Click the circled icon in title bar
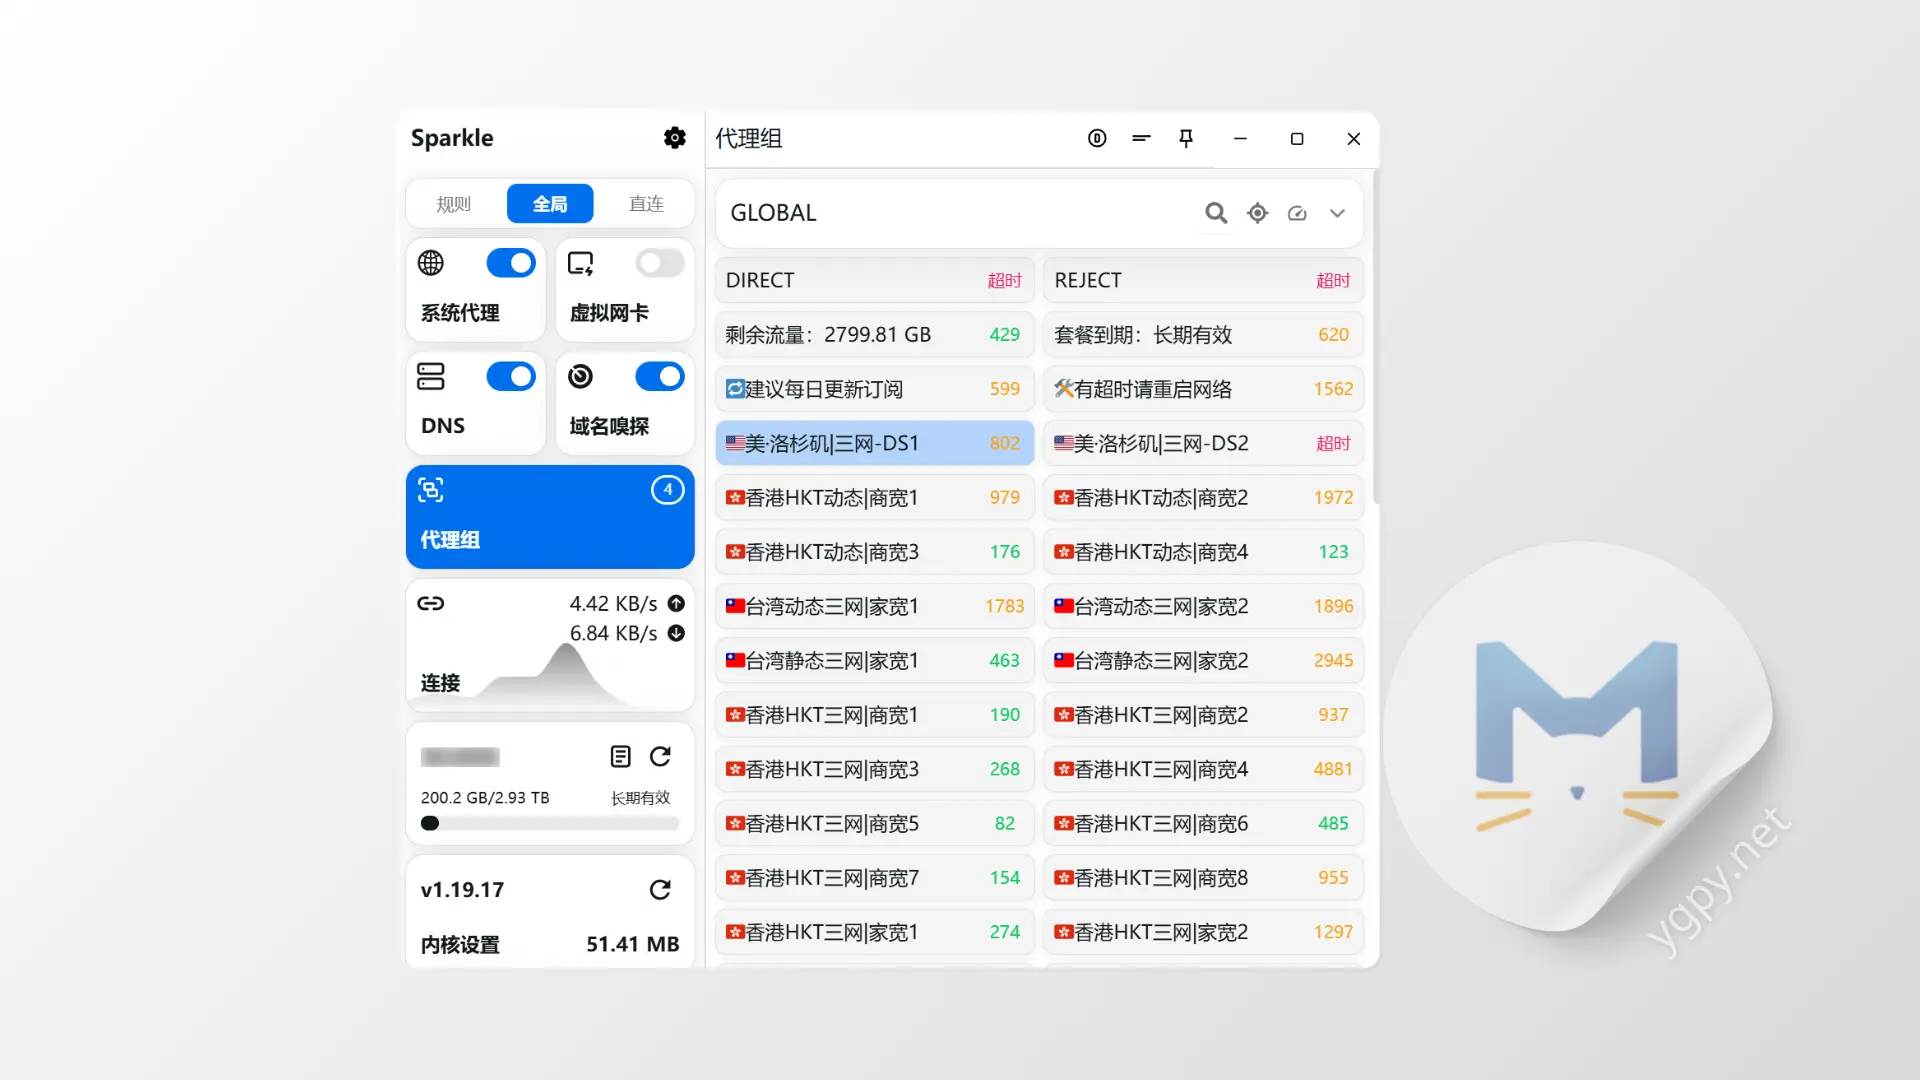This screenshot has width=1920, height=1080. coord(1097,138)
